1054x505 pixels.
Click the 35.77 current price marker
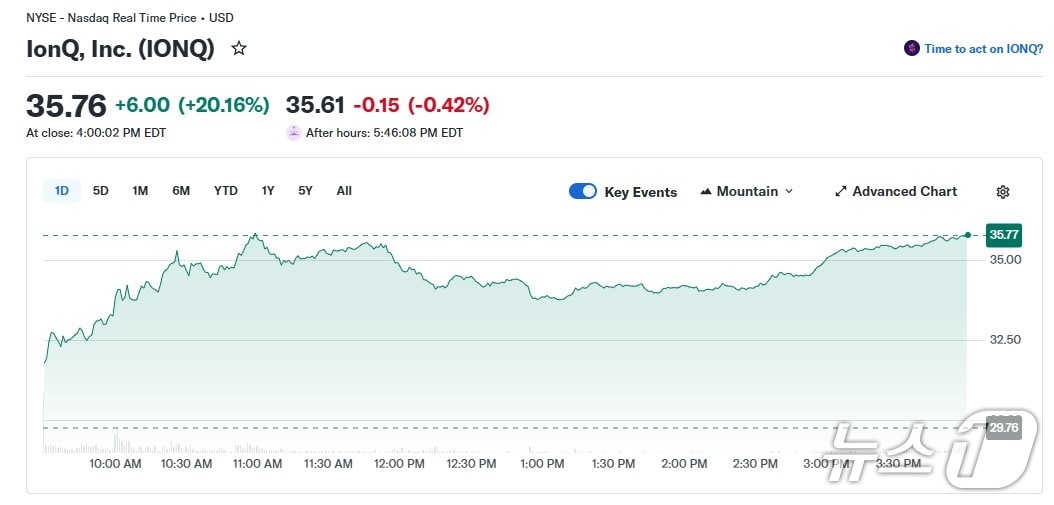tap(1003, 235)
